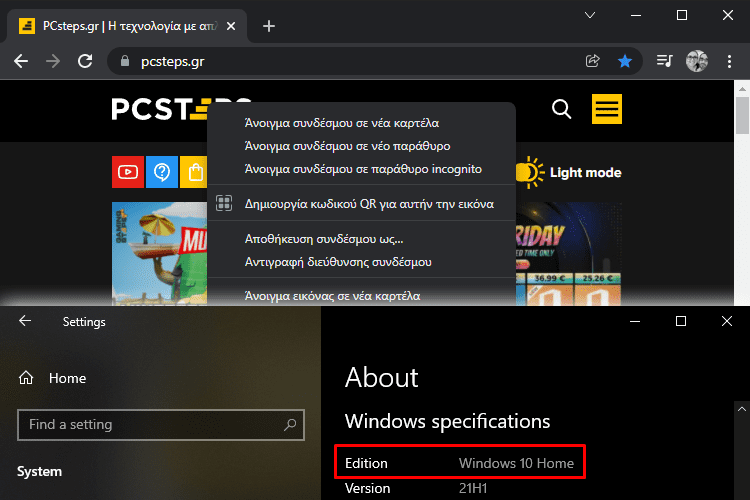Click the '21H1' version value
The image size is (750, 500).
pyautogui.click(x=473, y=488)
